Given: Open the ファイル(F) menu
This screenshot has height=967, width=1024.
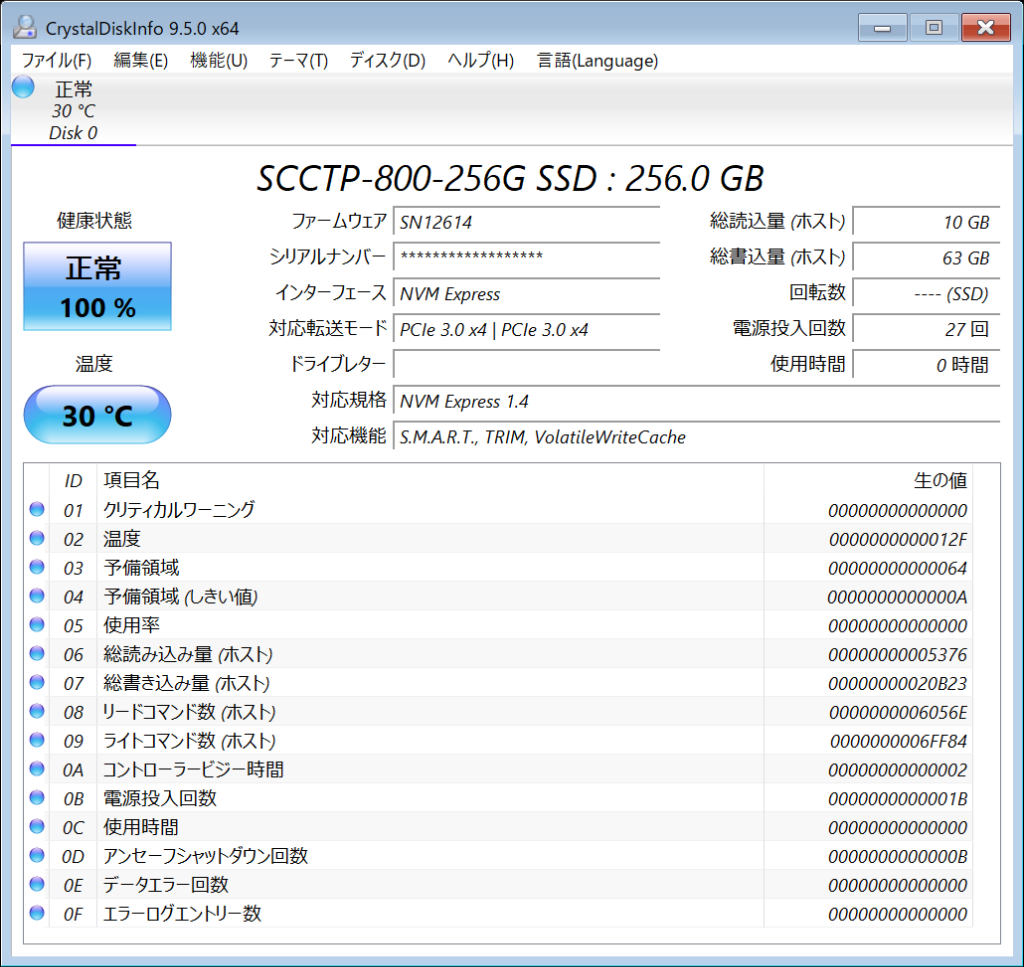Looking at the screenshot, I should point(57,61).
